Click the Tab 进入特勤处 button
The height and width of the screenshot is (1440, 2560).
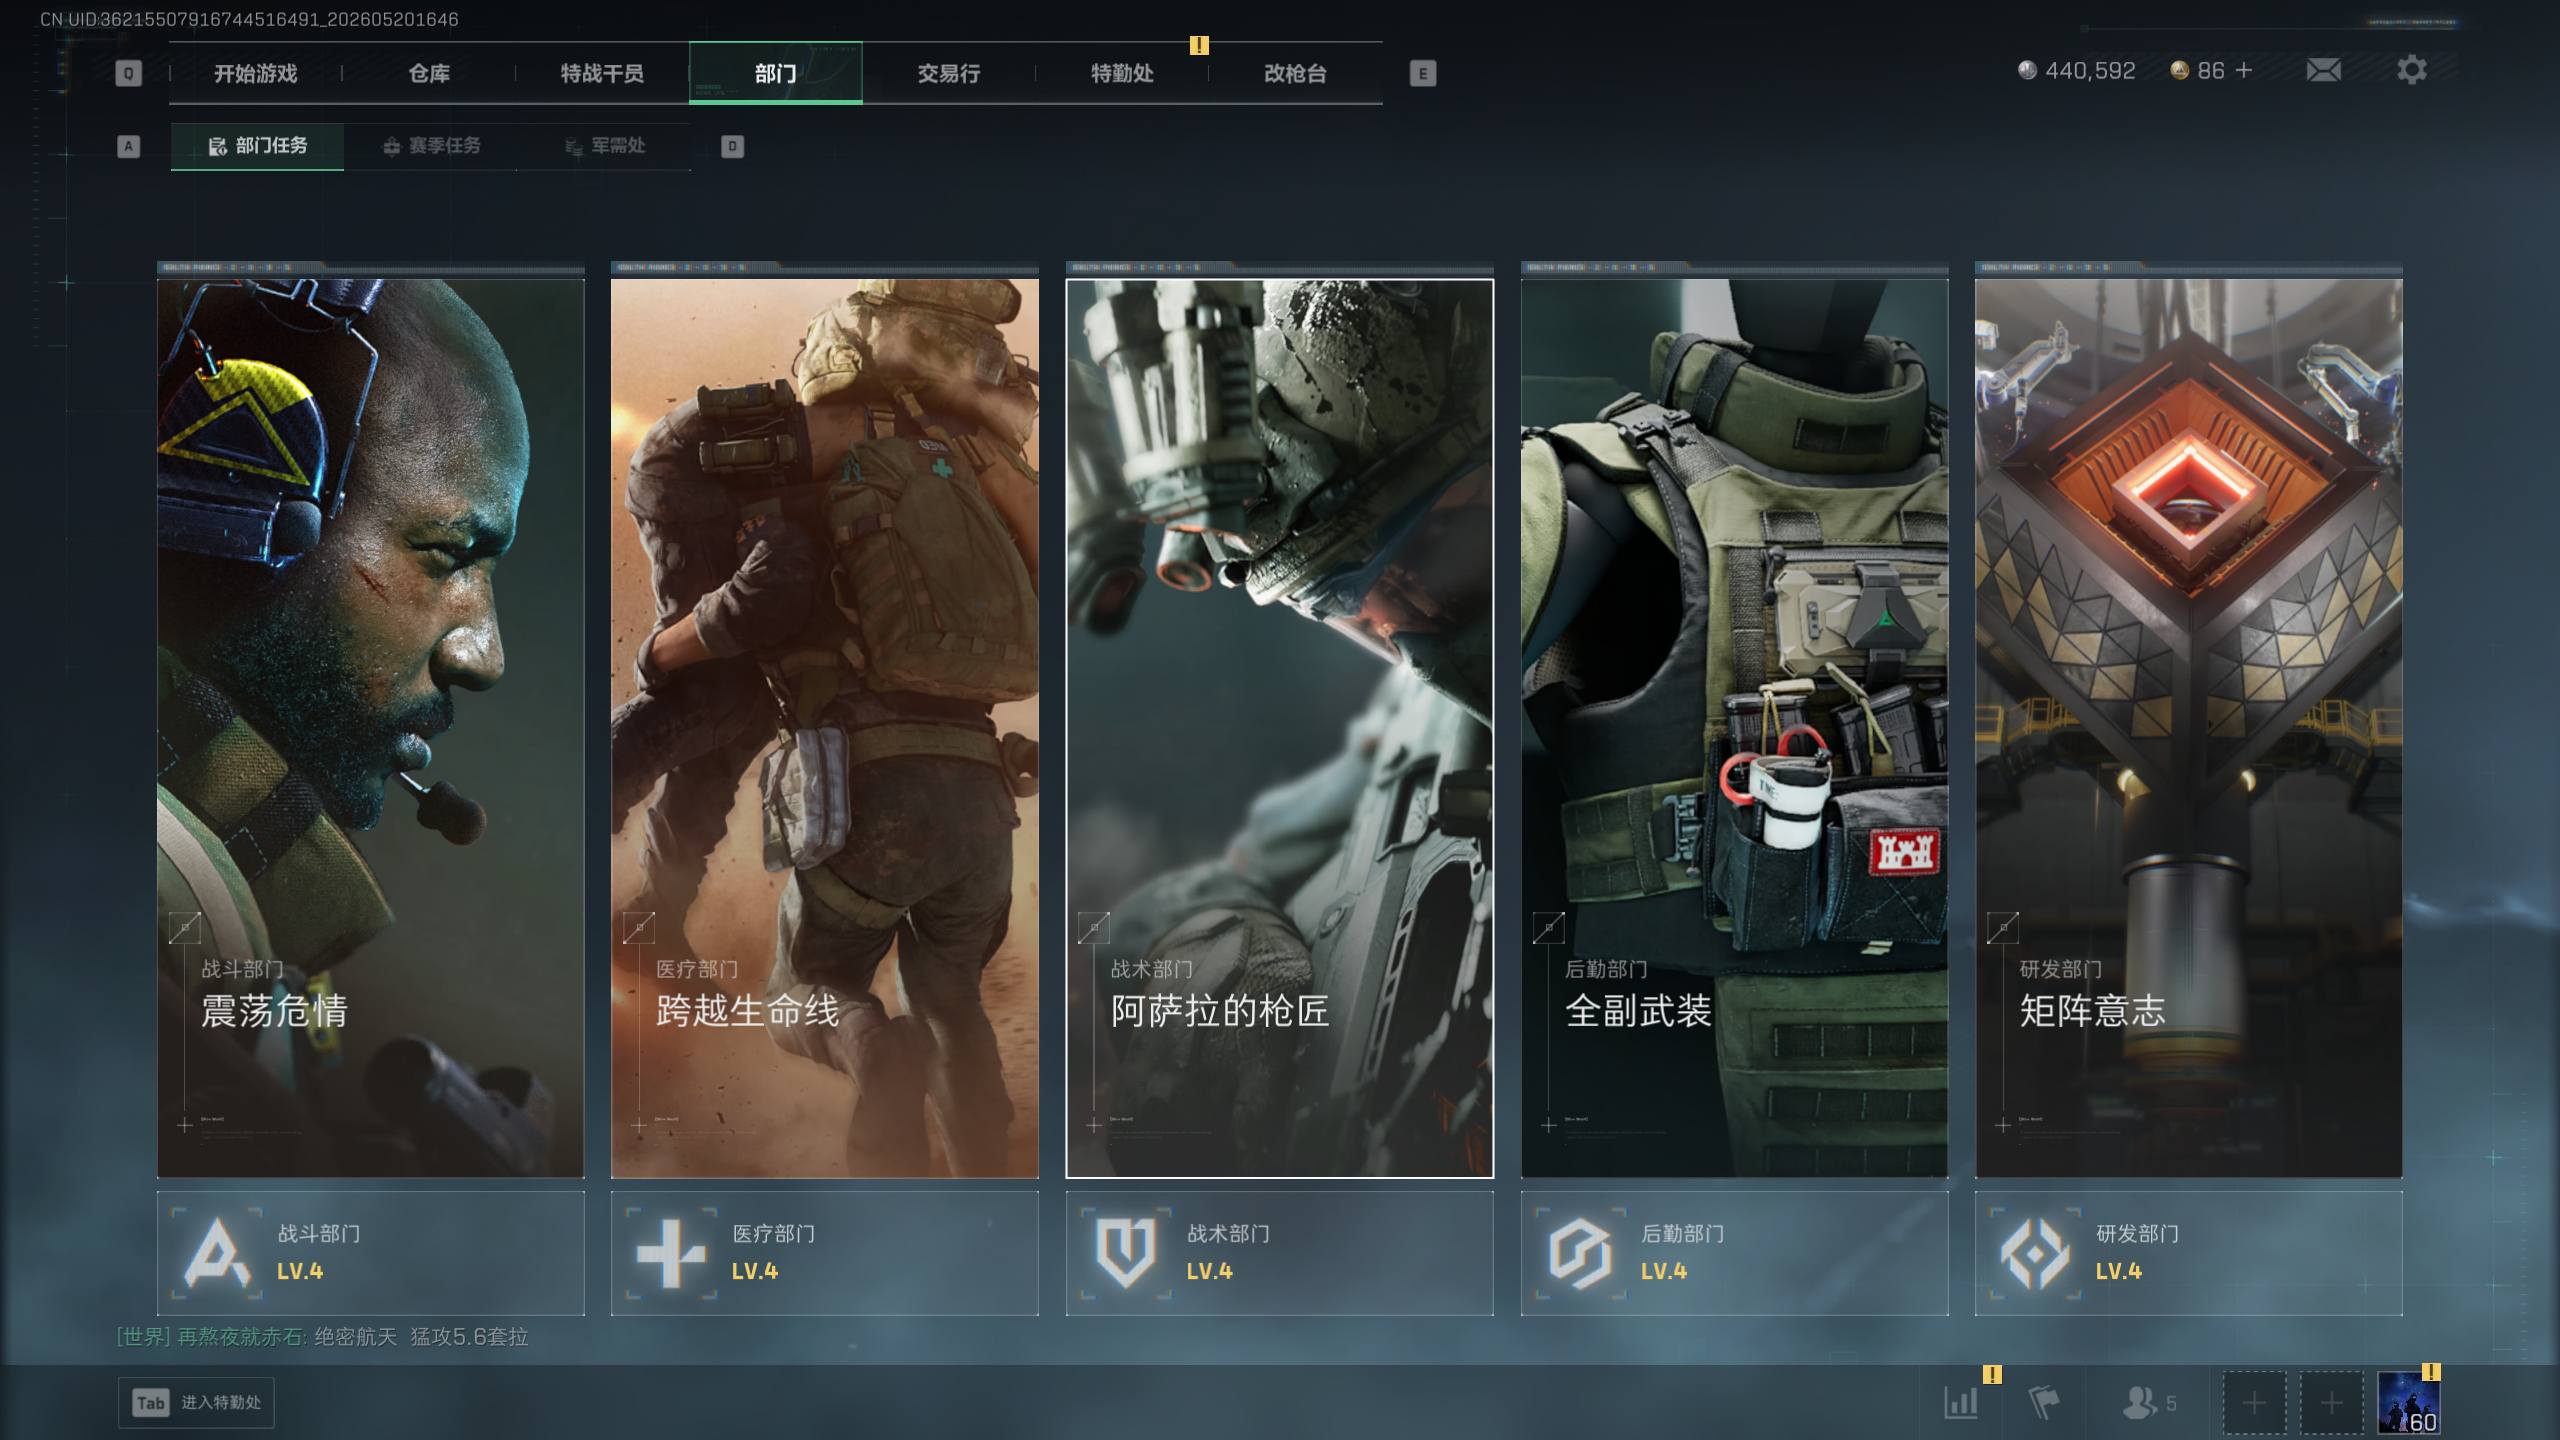pyautogui.click(x=196, y=1403)
